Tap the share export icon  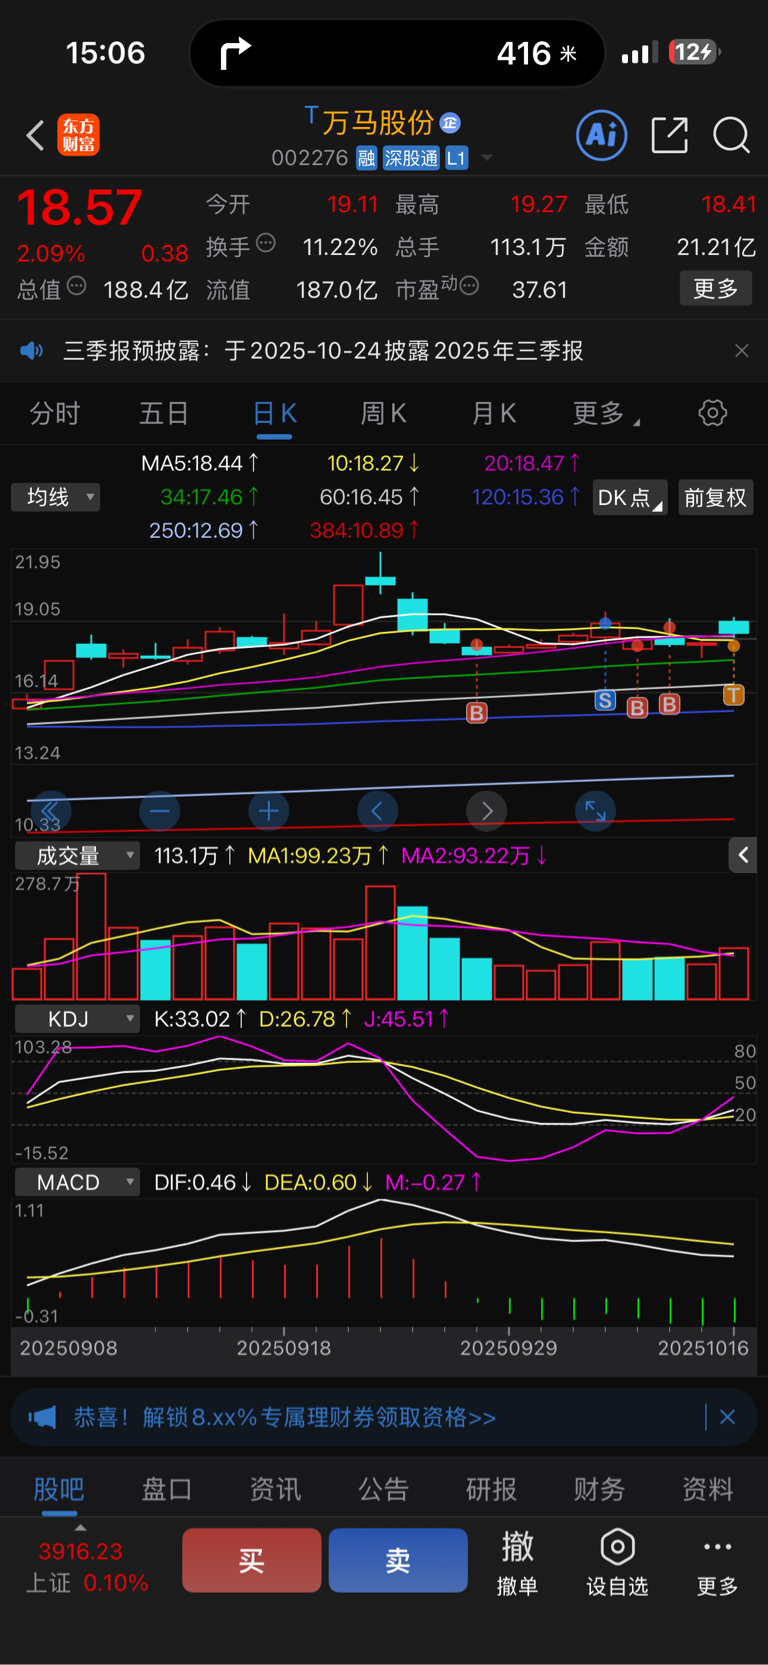669,135
